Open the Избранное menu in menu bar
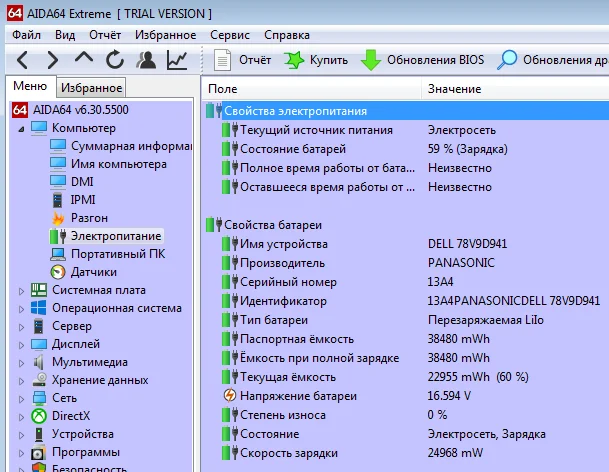 [165, 35]
